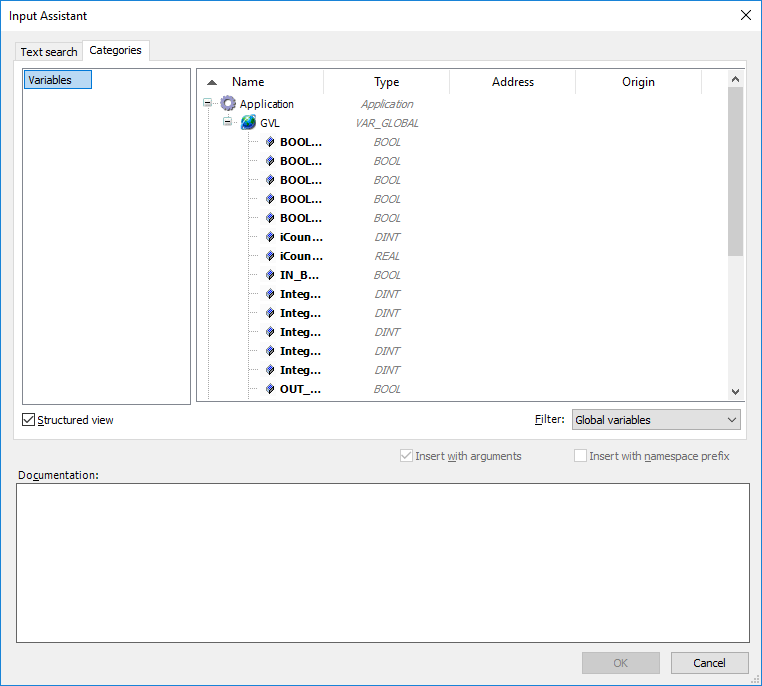Switch to the Text search tab
762x686 pixels.
(49, 52)
